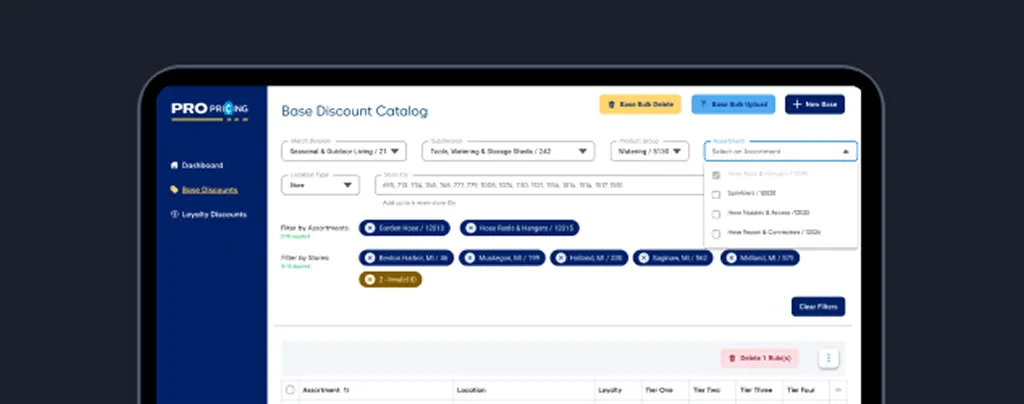
Task: Click into the Store IDs input field
Action: point(539,185)
